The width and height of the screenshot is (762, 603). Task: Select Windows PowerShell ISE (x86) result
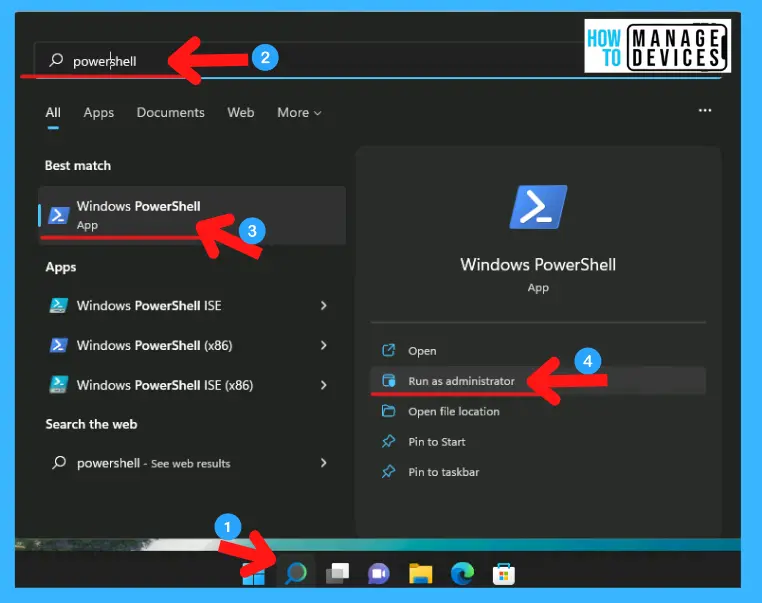pos(192,385)
